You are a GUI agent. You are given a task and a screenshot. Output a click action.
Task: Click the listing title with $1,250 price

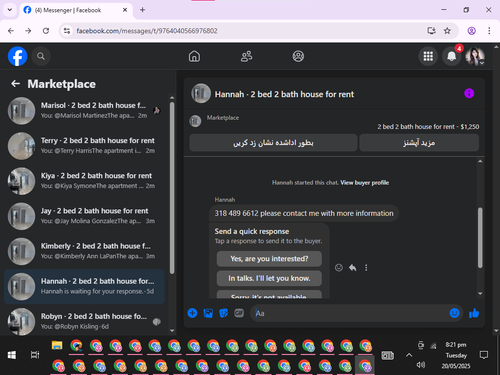(x=428, y=127)
